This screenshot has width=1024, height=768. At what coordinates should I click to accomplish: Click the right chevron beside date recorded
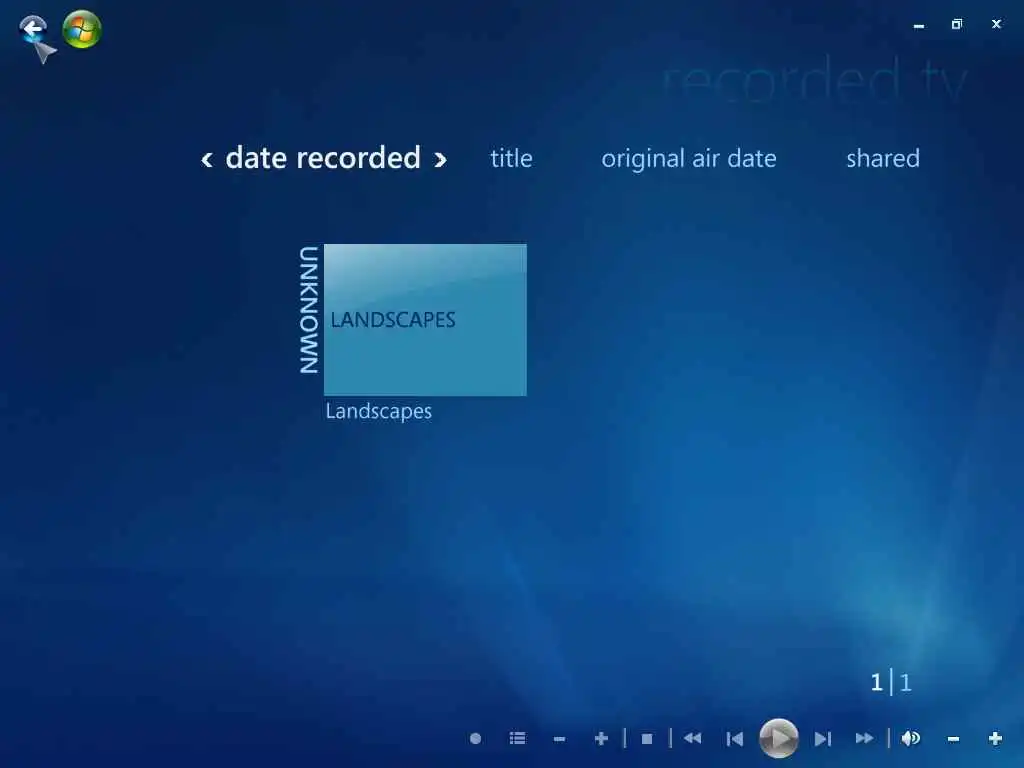[x=440, y=159]
